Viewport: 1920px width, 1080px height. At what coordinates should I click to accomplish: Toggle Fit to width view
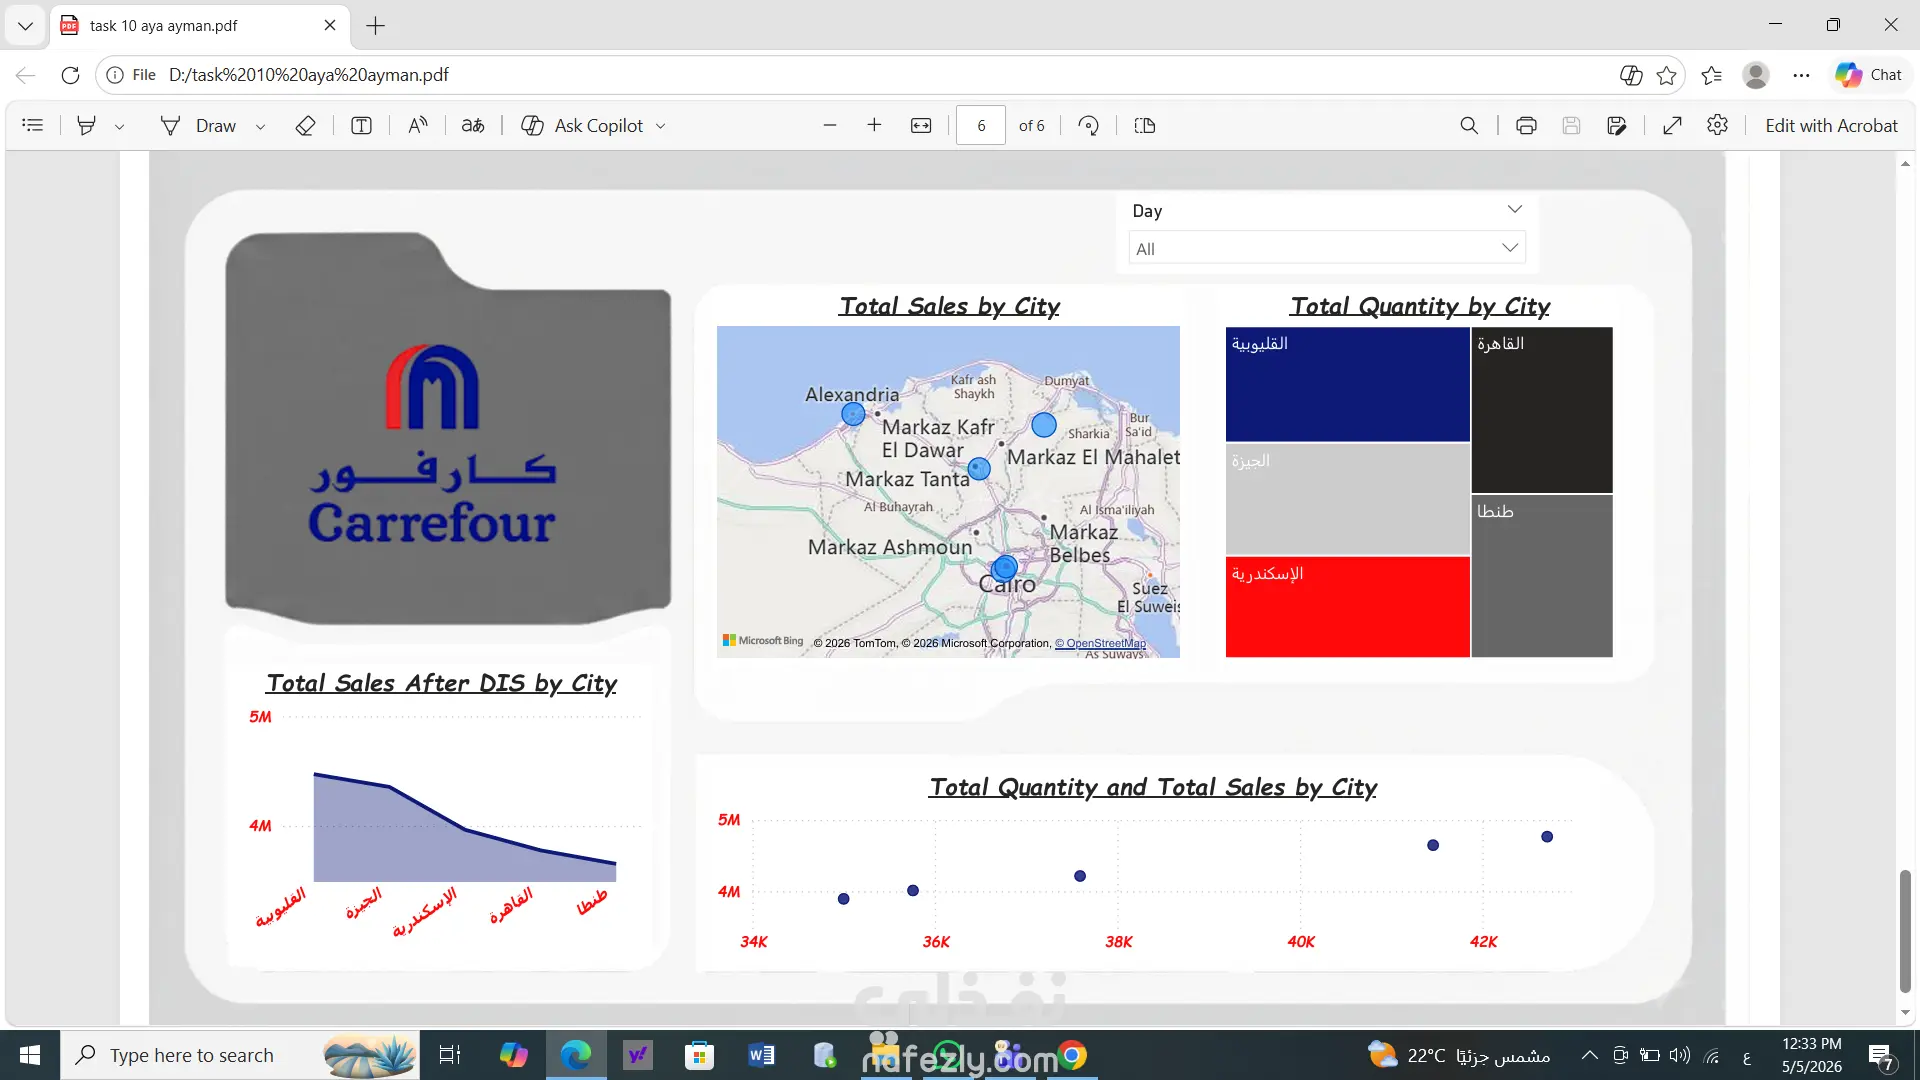click(921, 126)
